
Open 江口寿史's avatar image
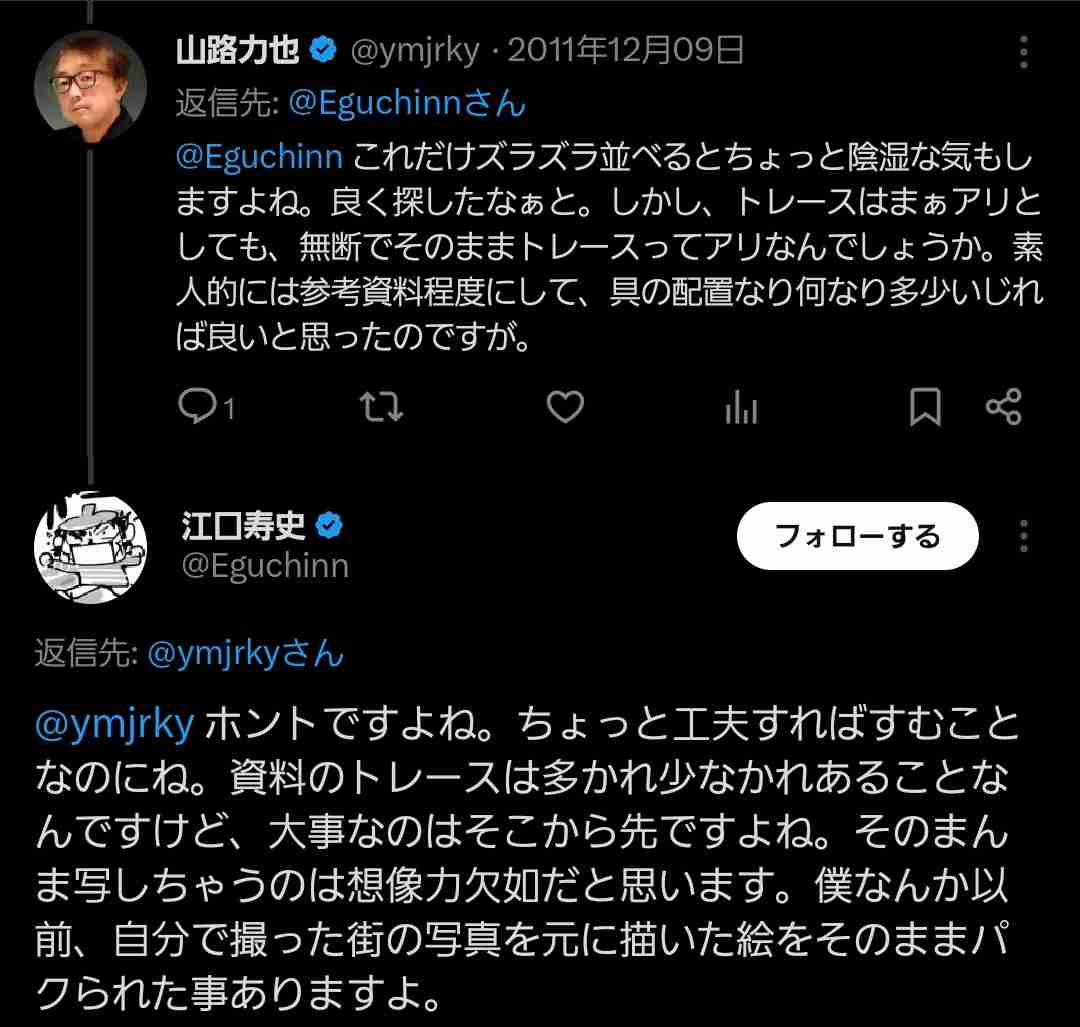(x=91, y=547)
